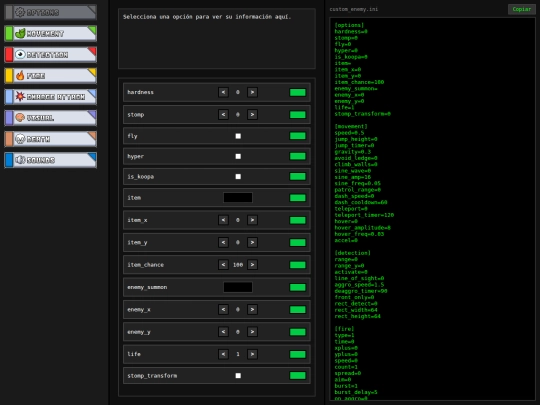This screenshot has width=540, height=405.
Task: Click the stomp option label
Action: 136,115
